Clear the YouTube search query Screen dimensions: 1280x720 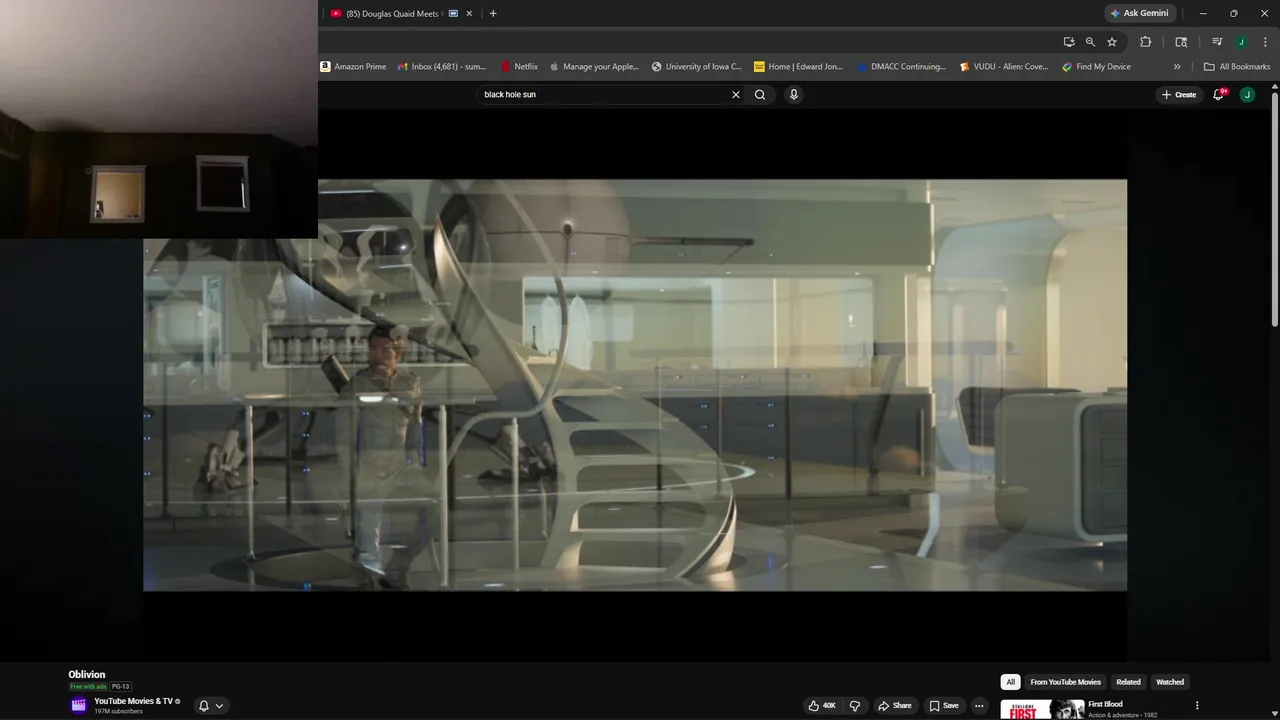pyautogui.click(x=736, y=95)
